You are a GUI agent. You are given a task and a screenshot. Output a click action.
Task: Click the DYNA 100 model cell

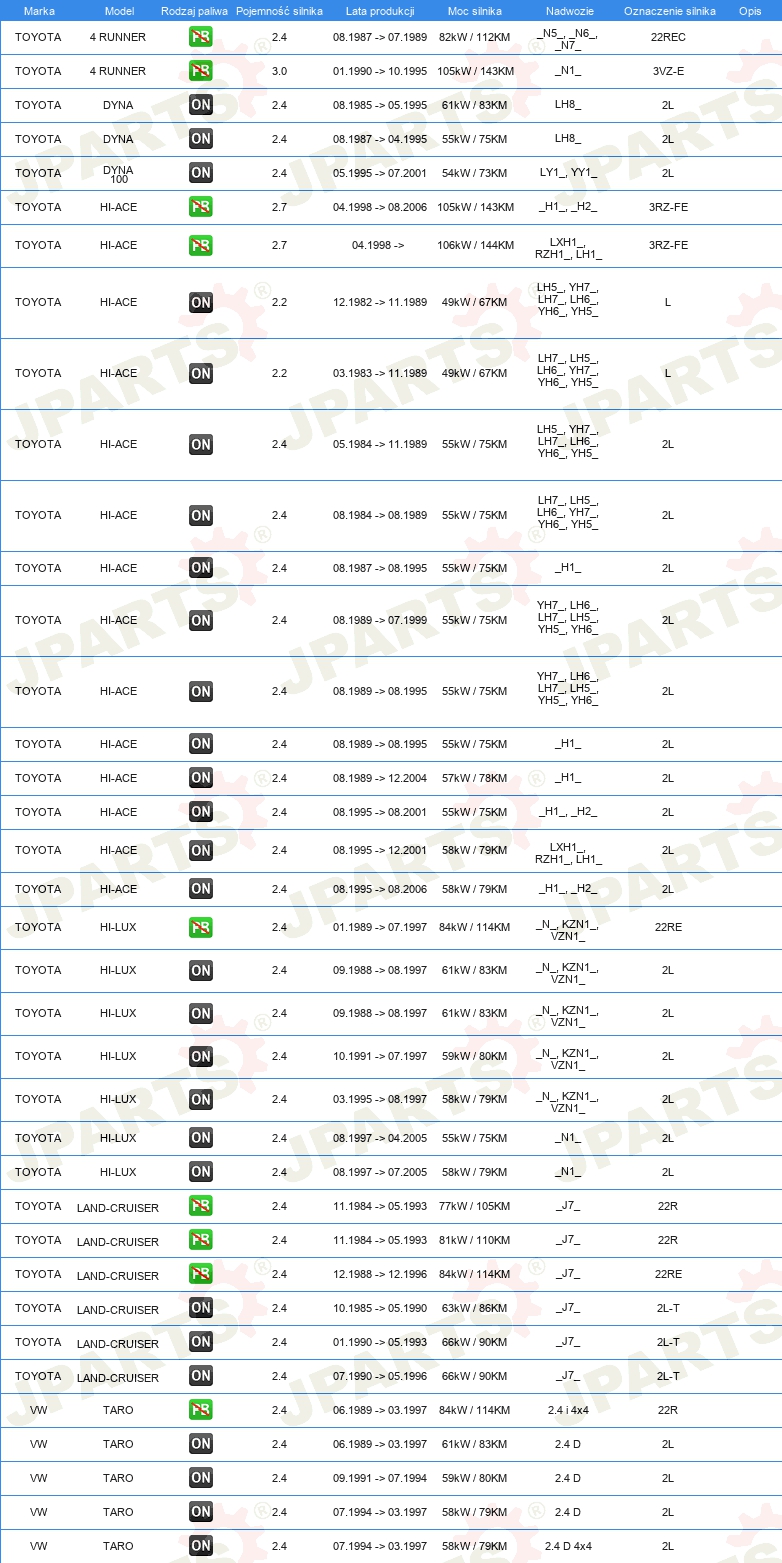(118, 174)
